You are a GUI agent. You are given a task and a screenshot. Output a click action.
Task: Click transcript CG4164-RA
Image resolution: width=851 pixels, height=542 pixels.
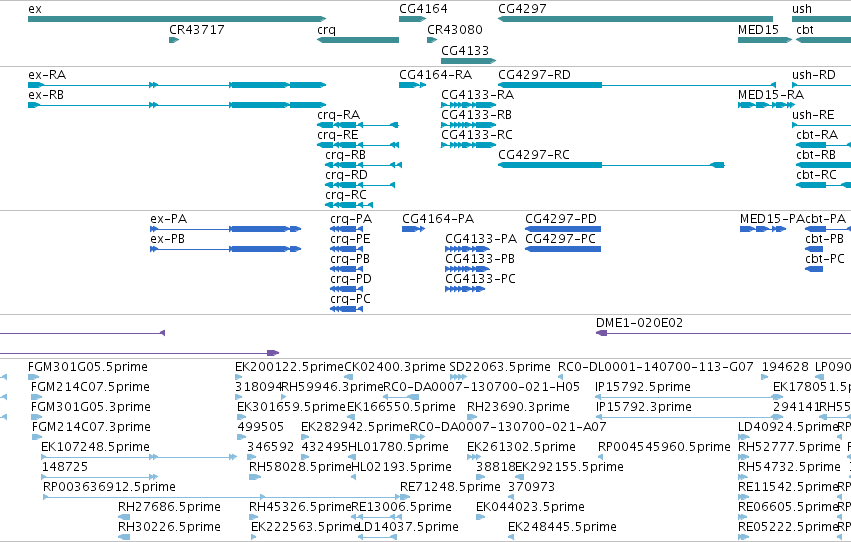[412, 85]
